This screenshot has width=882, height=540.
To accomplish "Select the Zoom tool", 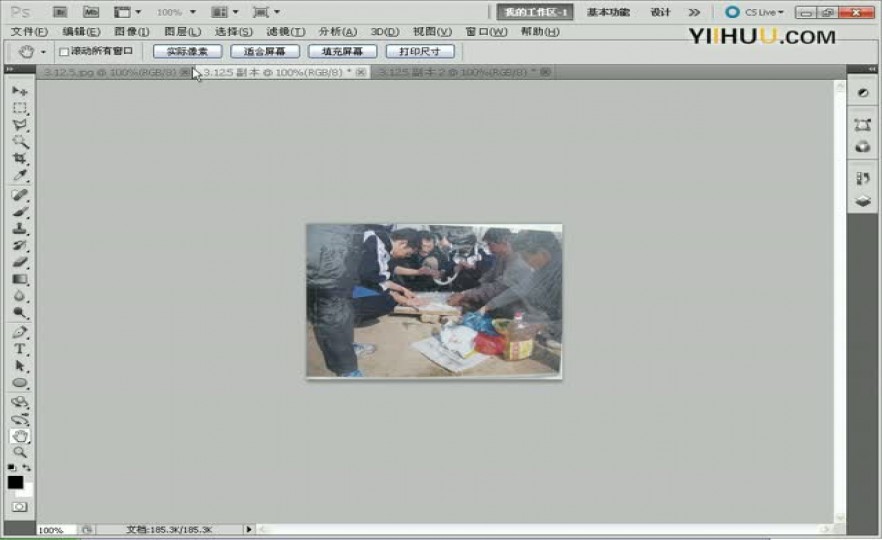I will (20, 452).
